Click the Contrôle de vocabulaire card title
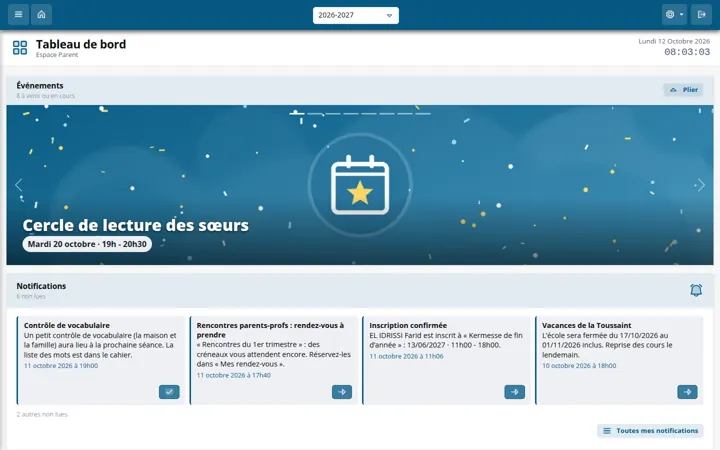This screenshot has width=720, height=450. (x=67, y=325)
